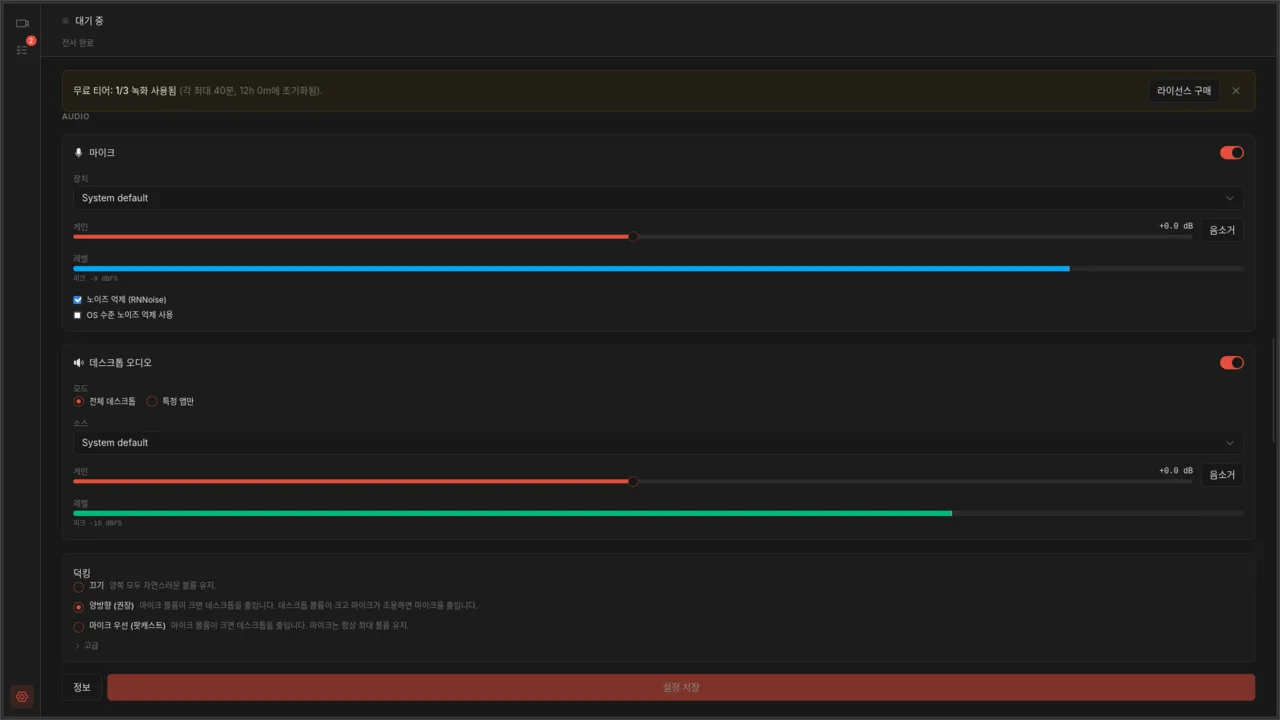Click the 라이선스 구매 button
1280x720 pixels.
tap(1184, 91)
